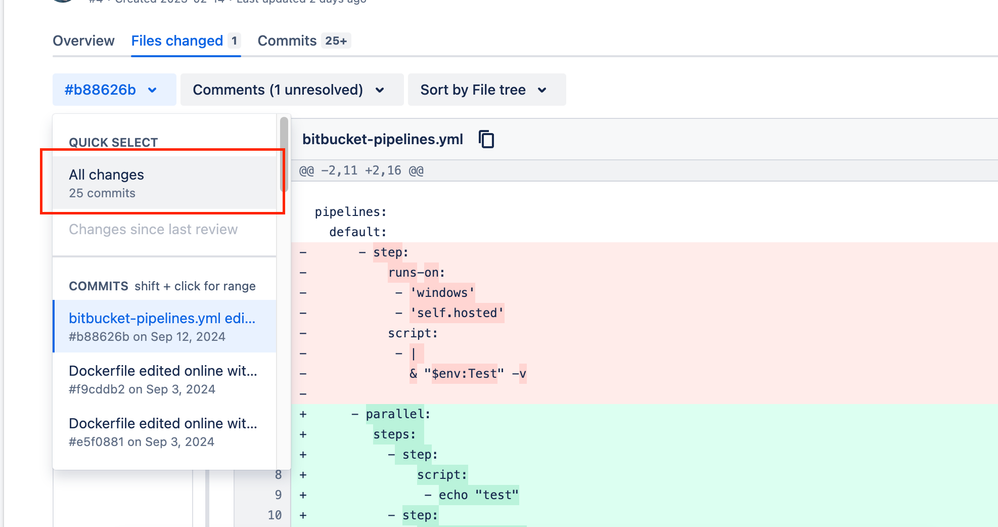Click the bitbucket-pipelines.yml file name header
The height and width of the screenshot is (527, 998).
tap(383, 139)
